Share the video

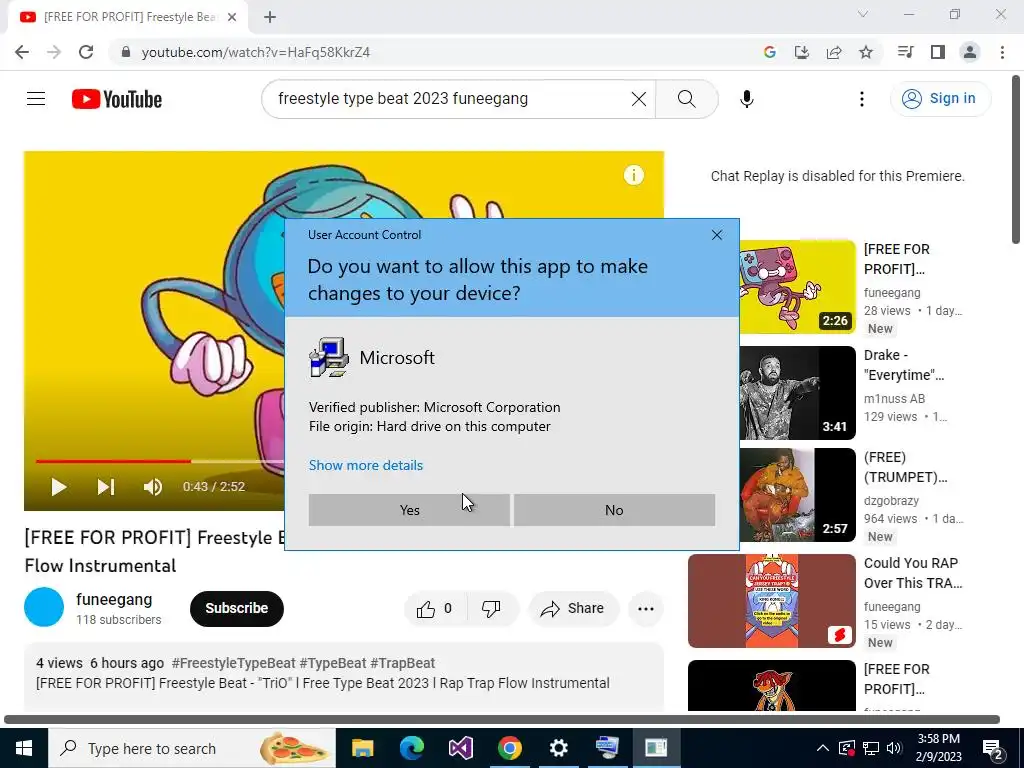573,609
